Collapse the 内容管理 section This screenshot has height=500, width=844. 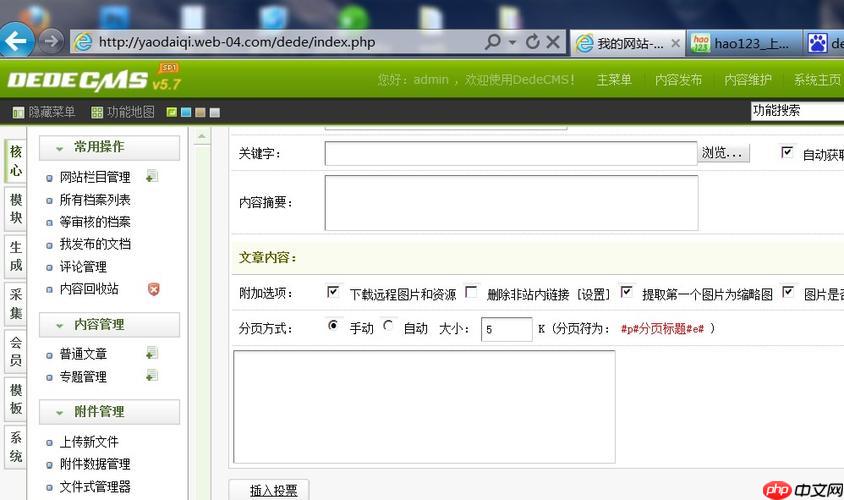[109, 325]
